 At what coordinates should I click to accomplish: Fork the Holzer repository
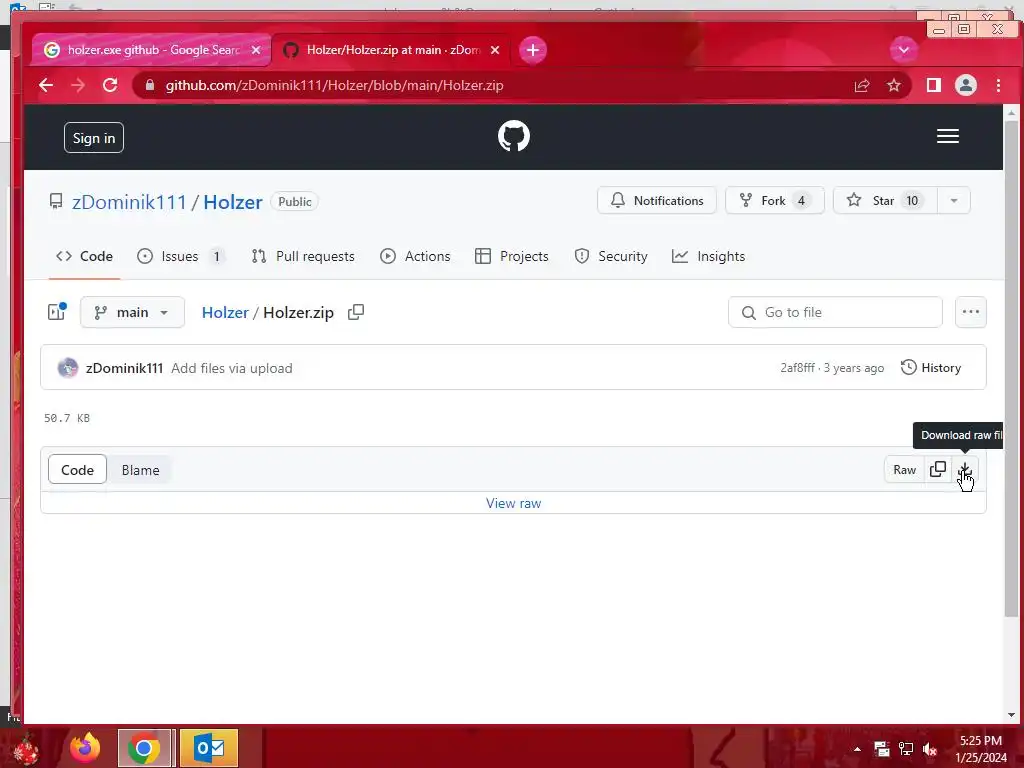[775, 200]
